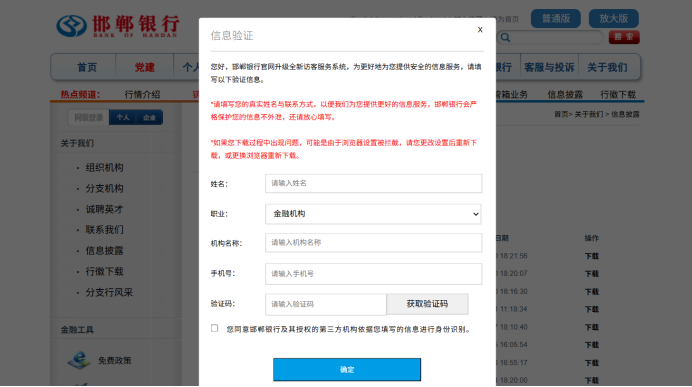Switch to 放大版 enlarged version
Screen dimensions: 692x387
pyautogui.click(x=613, y=19)
